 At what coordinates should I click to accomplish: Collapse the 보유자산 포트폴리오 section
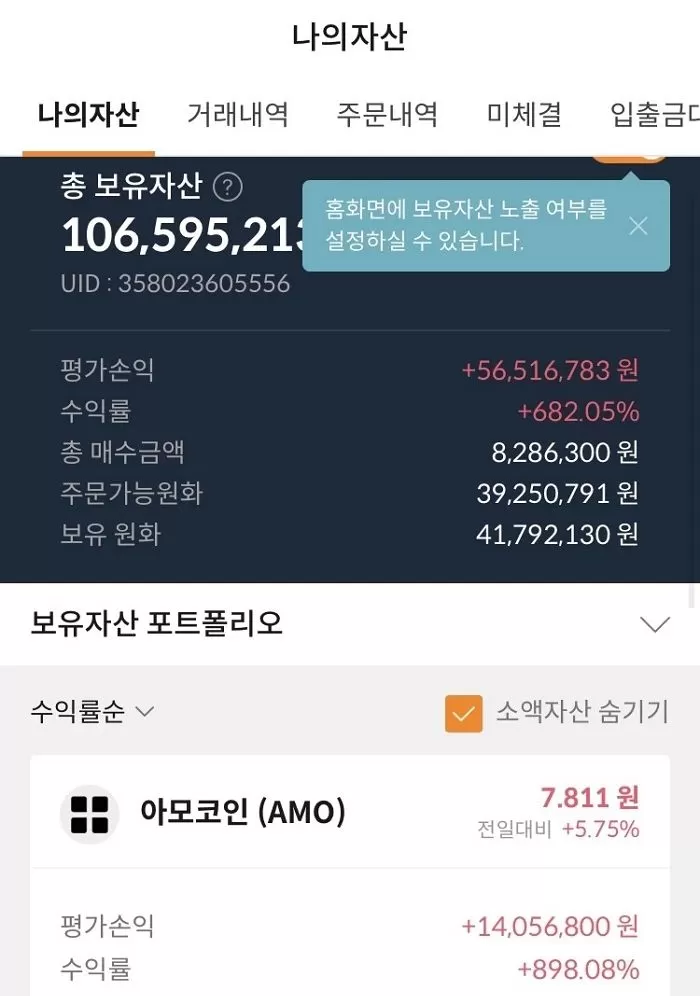pos(655,623)
